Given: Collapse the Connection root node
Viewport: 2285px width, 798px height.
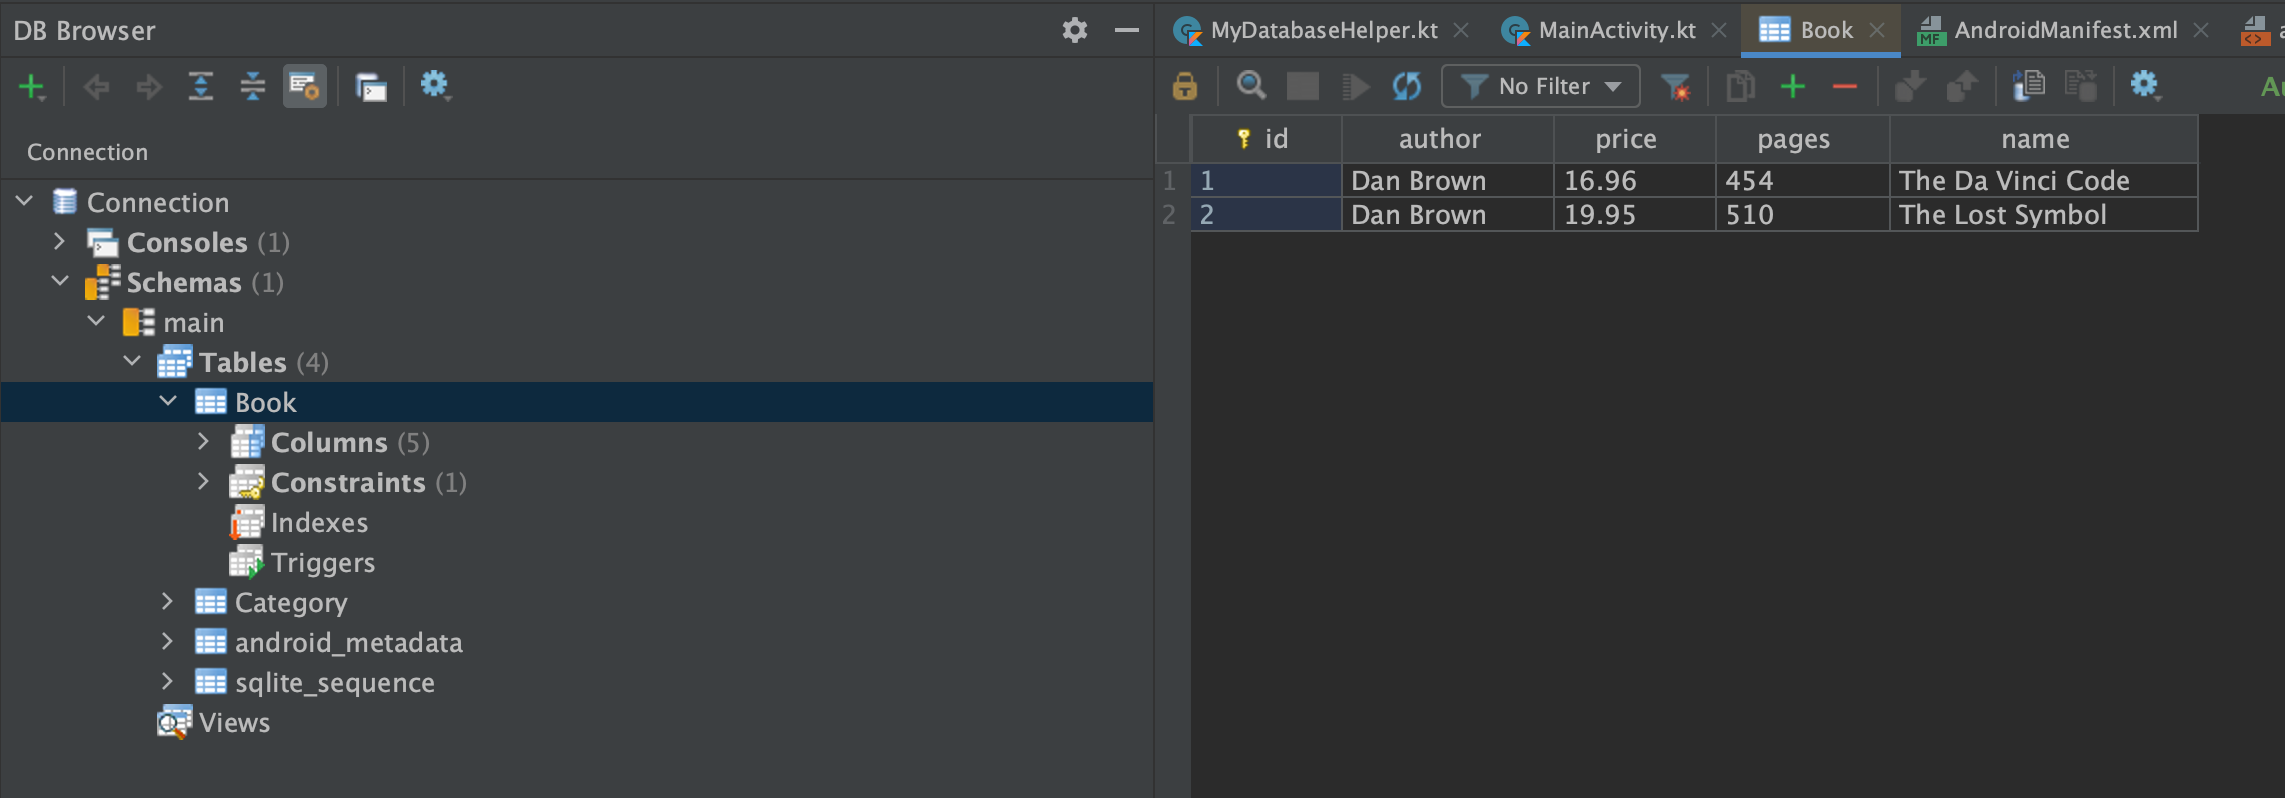Looking at the screenshot, I should coord(25,202).
